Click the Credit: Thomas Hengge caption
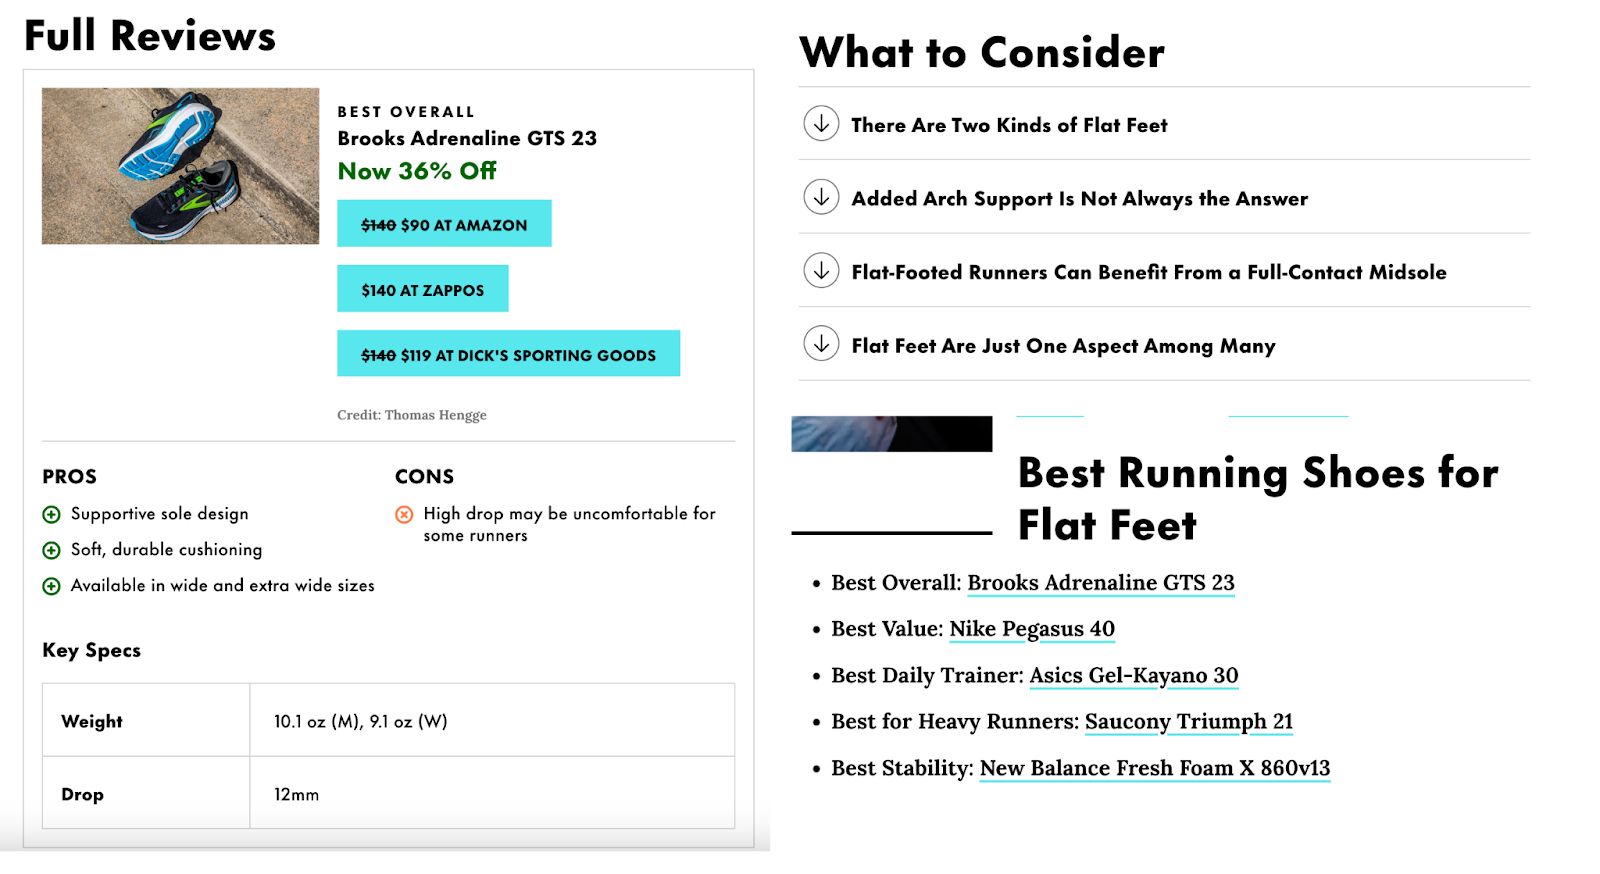 [x=412, y=415]
